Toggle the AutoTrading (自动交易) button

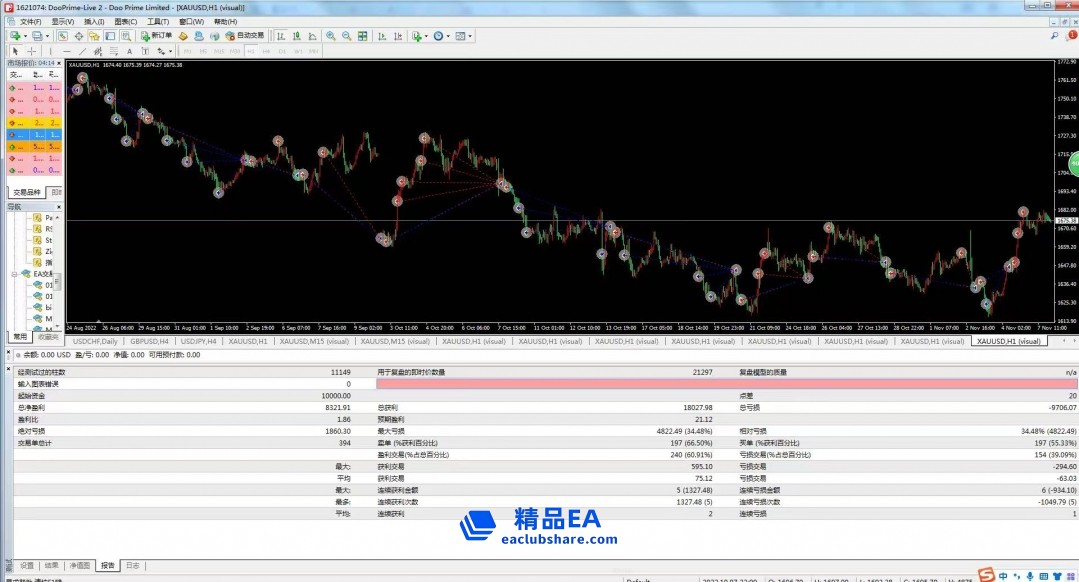coord(245,36)
